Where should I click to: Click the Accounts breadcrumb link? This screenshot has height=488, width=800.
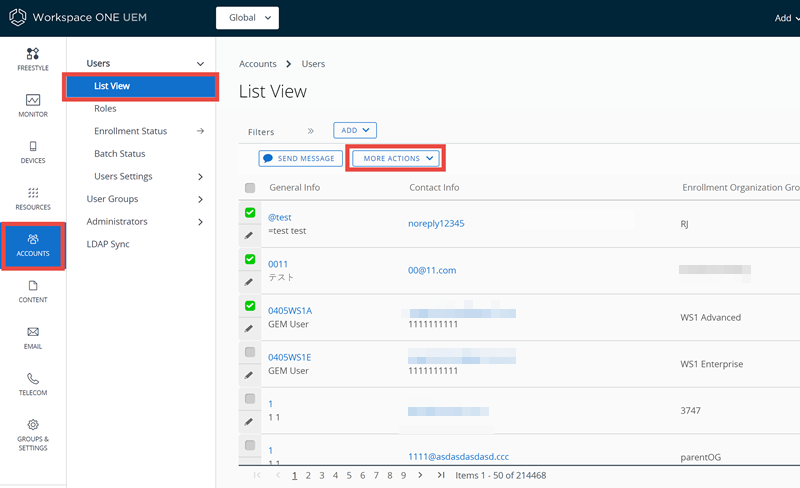[x=258, y=64]
